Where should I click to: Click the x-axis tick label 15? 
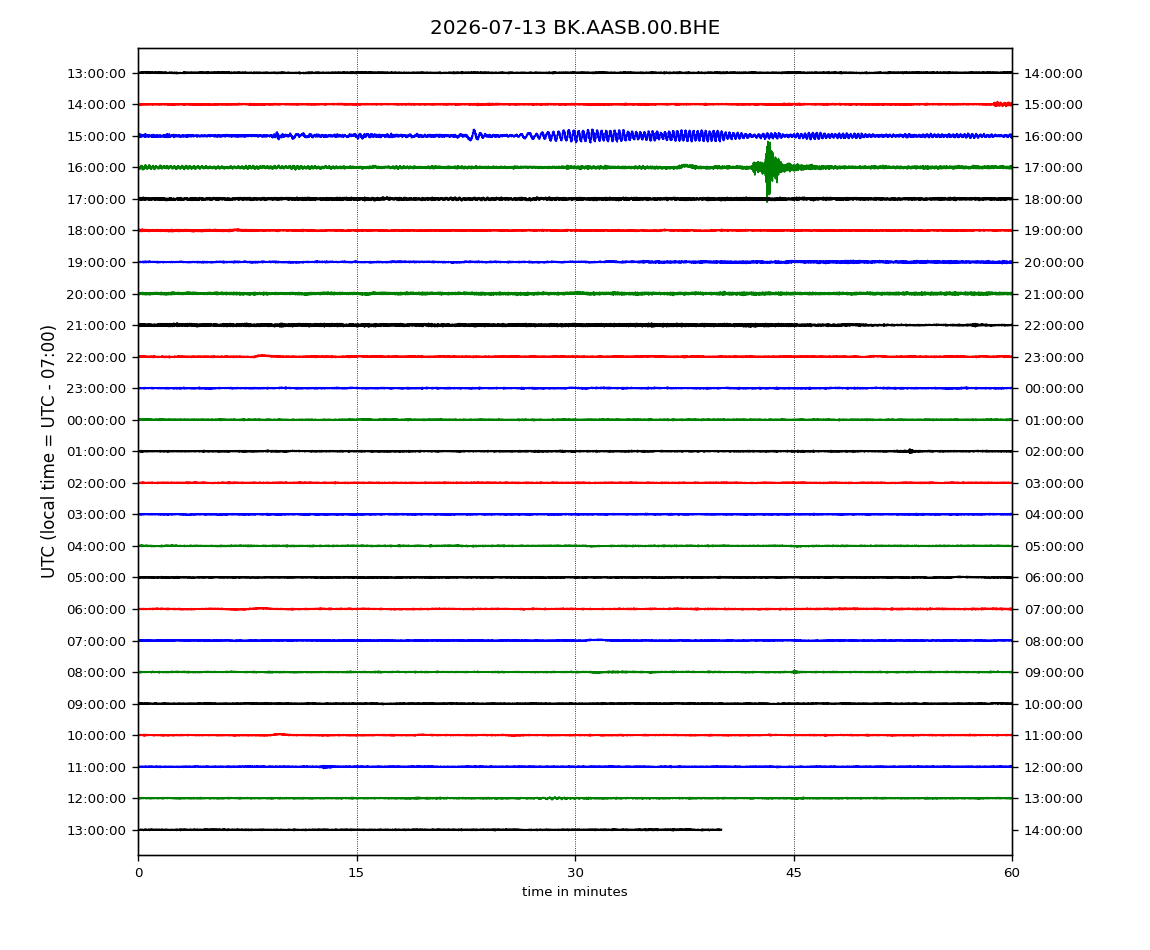click(356, 873)
